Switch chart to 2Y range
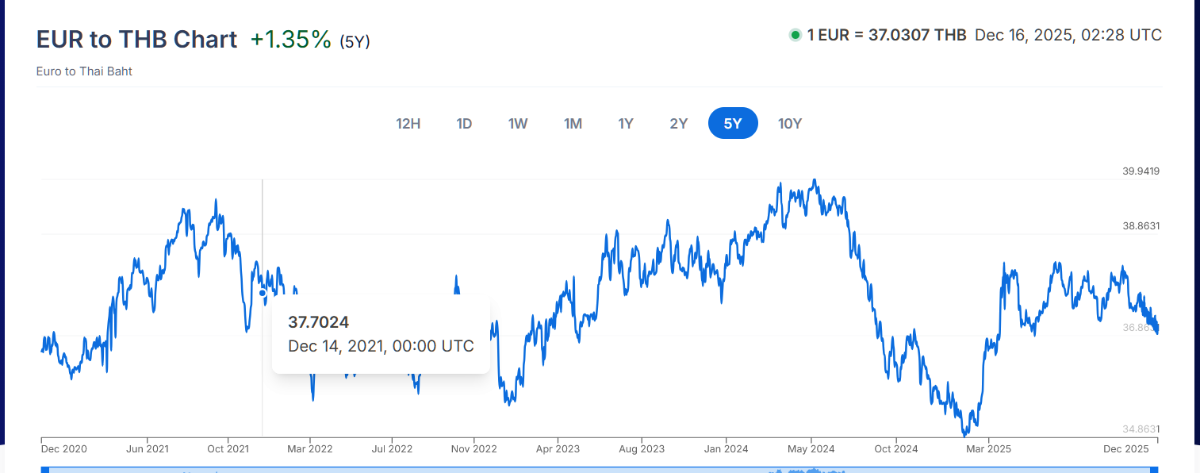 pyautogui.click(x=679, y=124)
